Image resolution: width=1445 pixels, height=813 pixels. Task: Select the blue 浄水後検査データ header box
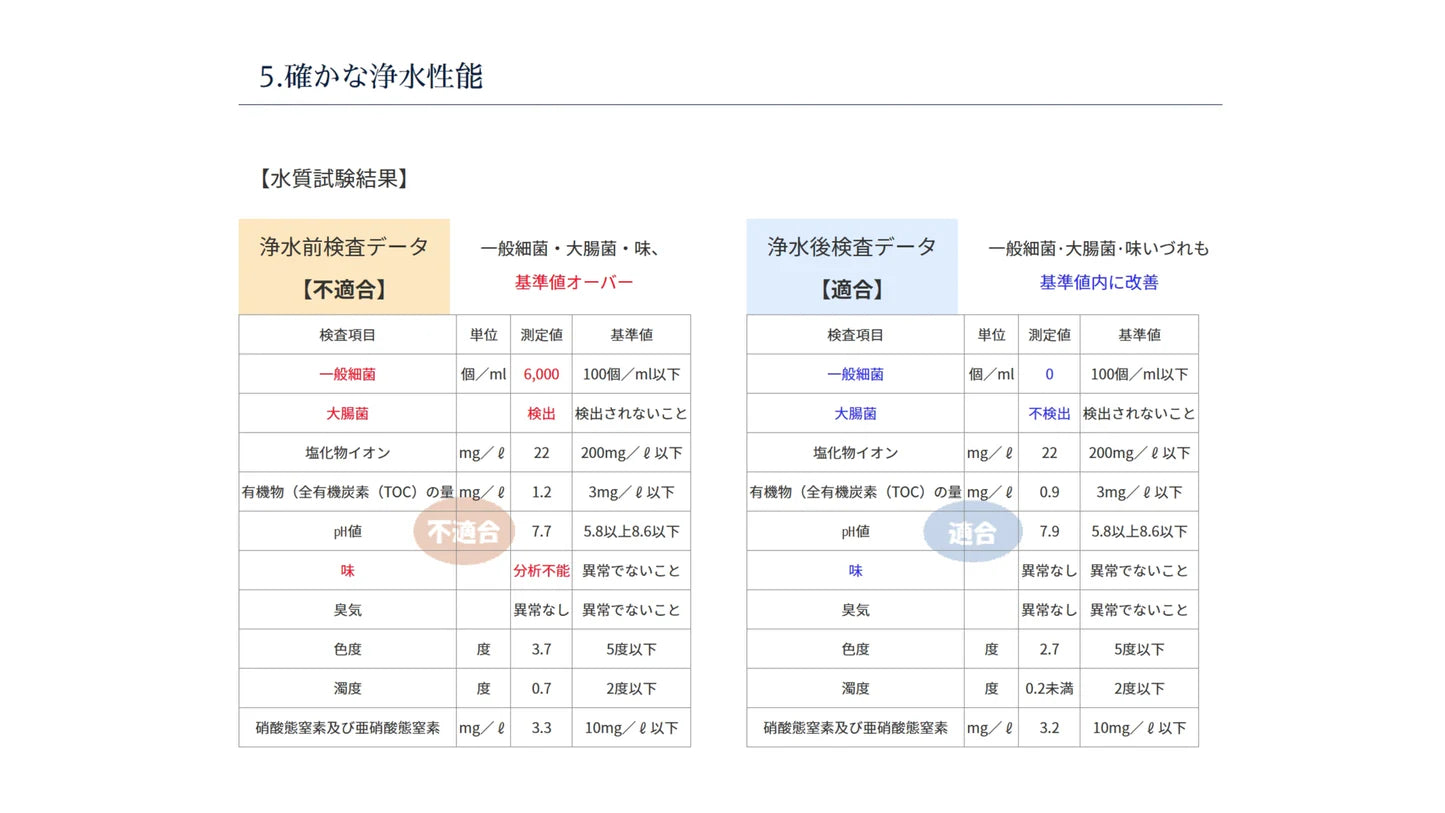tap(852, 267)
